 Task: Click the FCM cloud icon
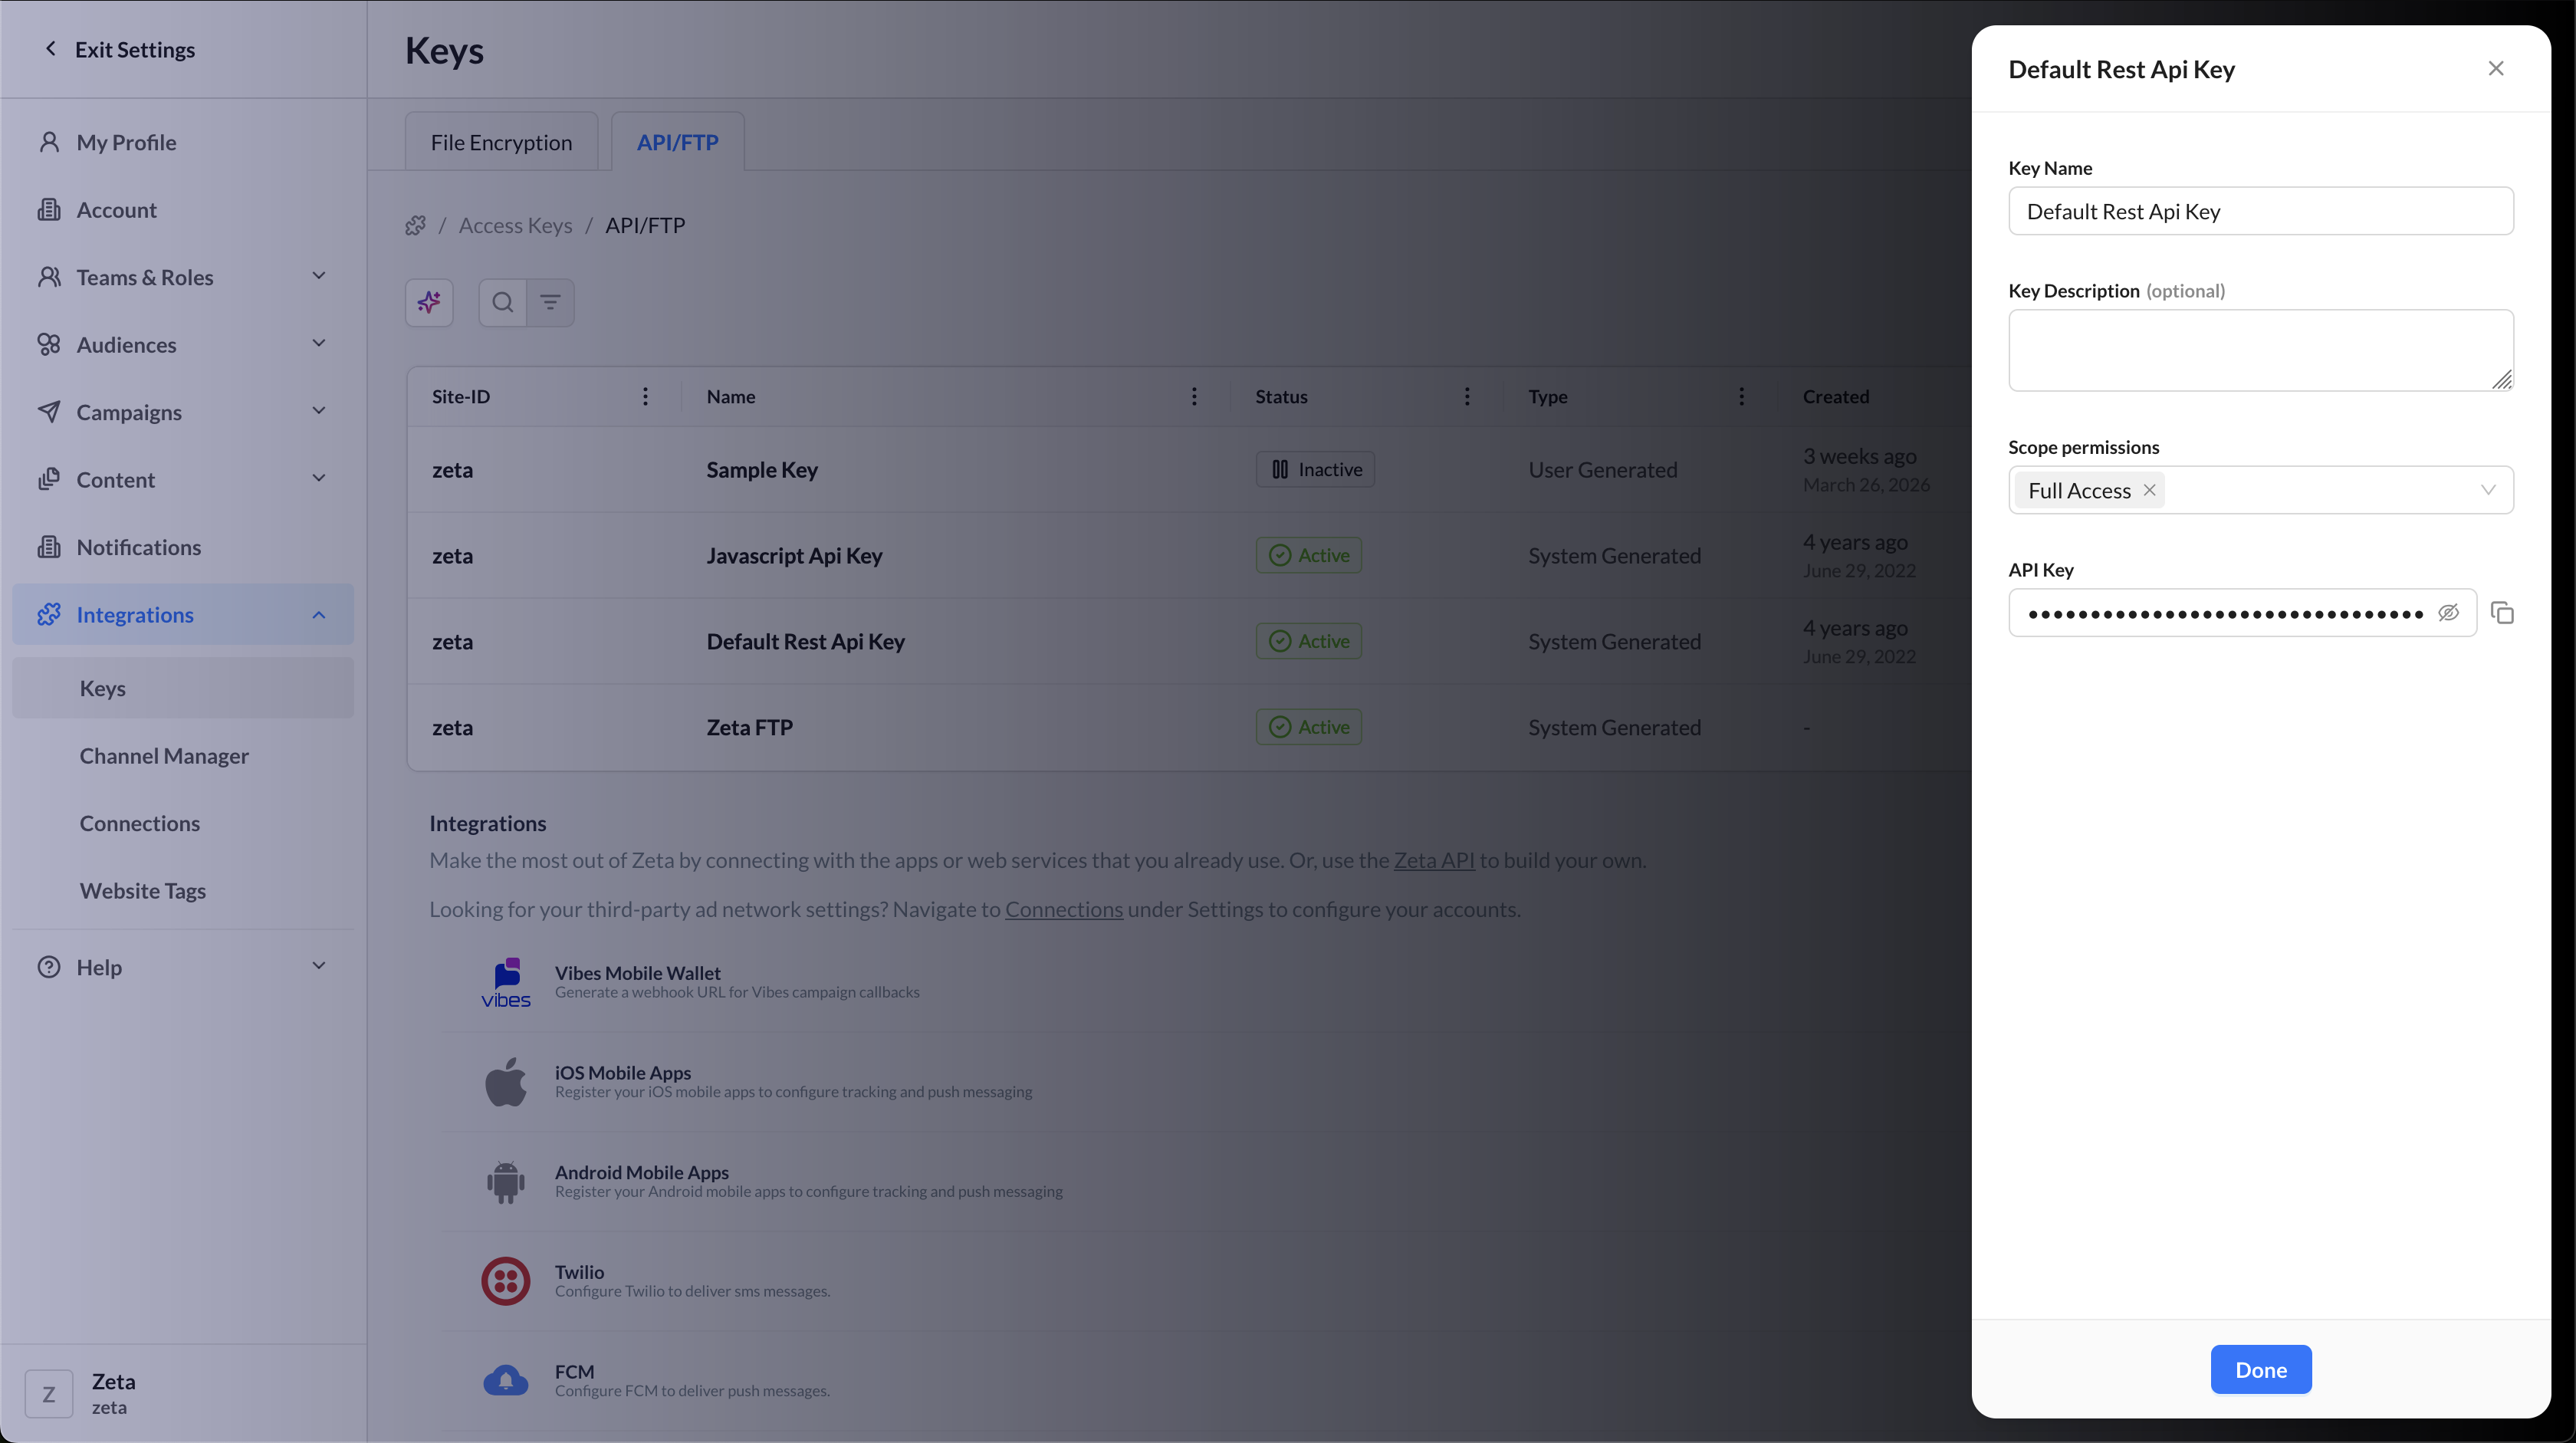click(506, 1380)
